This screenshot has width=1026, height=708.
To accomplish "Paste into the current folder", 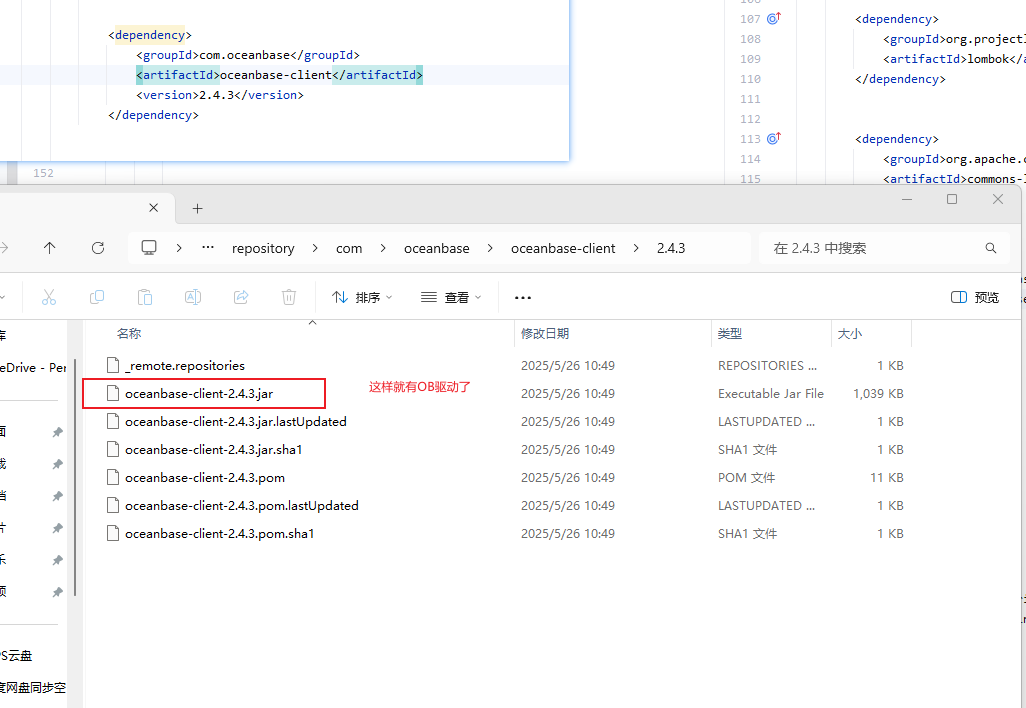I will pos(145,297).
